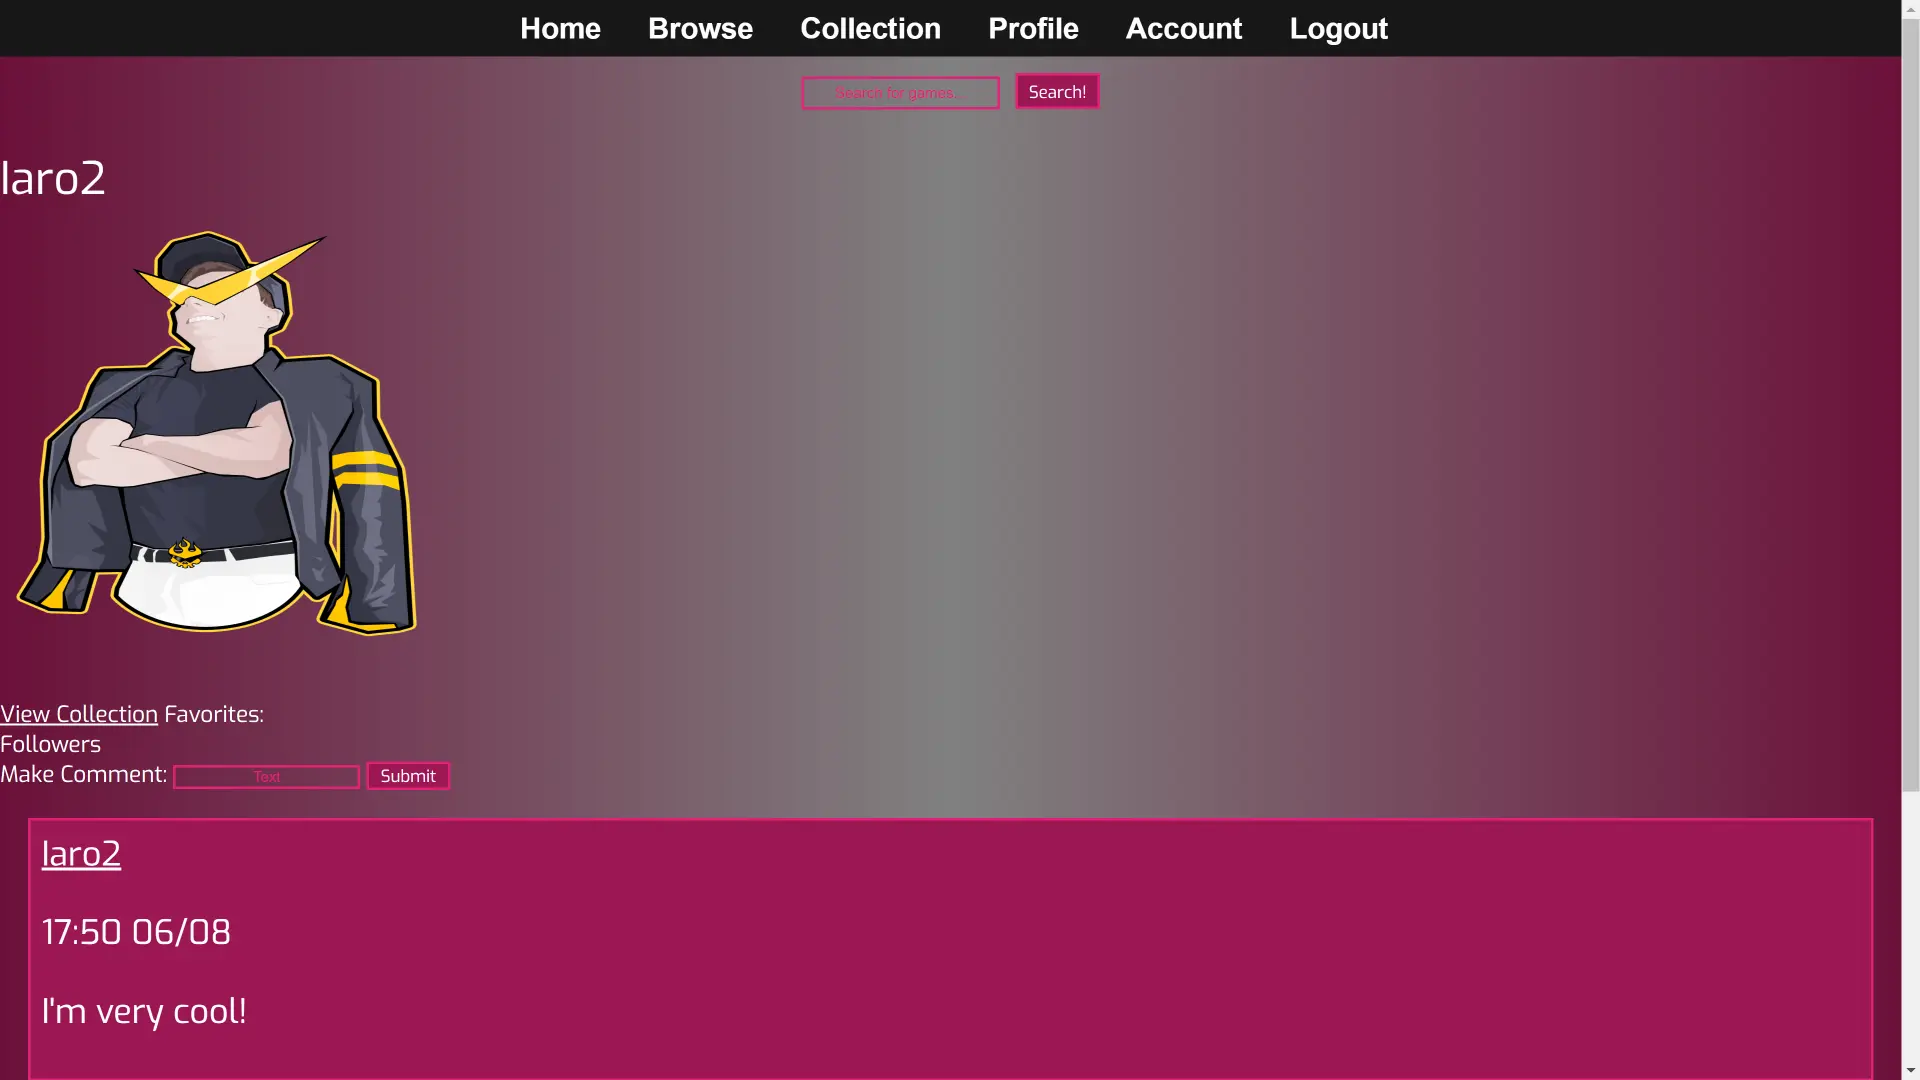Image resolution: width=1920 pixels, height=1080 pixels.
Task: Click the laro2 username heading
Action: (x=53, y=179)
